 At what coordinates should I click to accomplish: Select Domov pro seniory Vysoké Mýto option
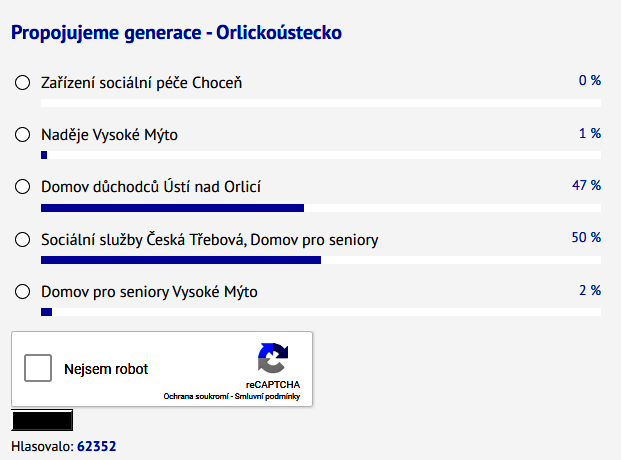coord(22,292)
